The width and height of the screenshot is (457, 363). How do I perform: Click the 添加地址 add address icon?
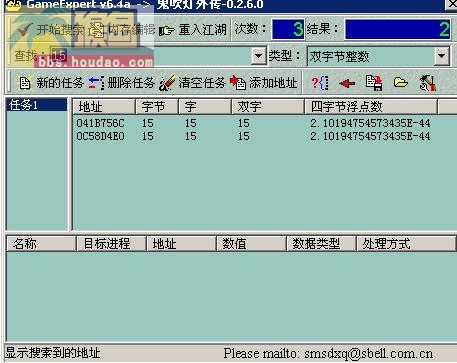pos(238,83)
